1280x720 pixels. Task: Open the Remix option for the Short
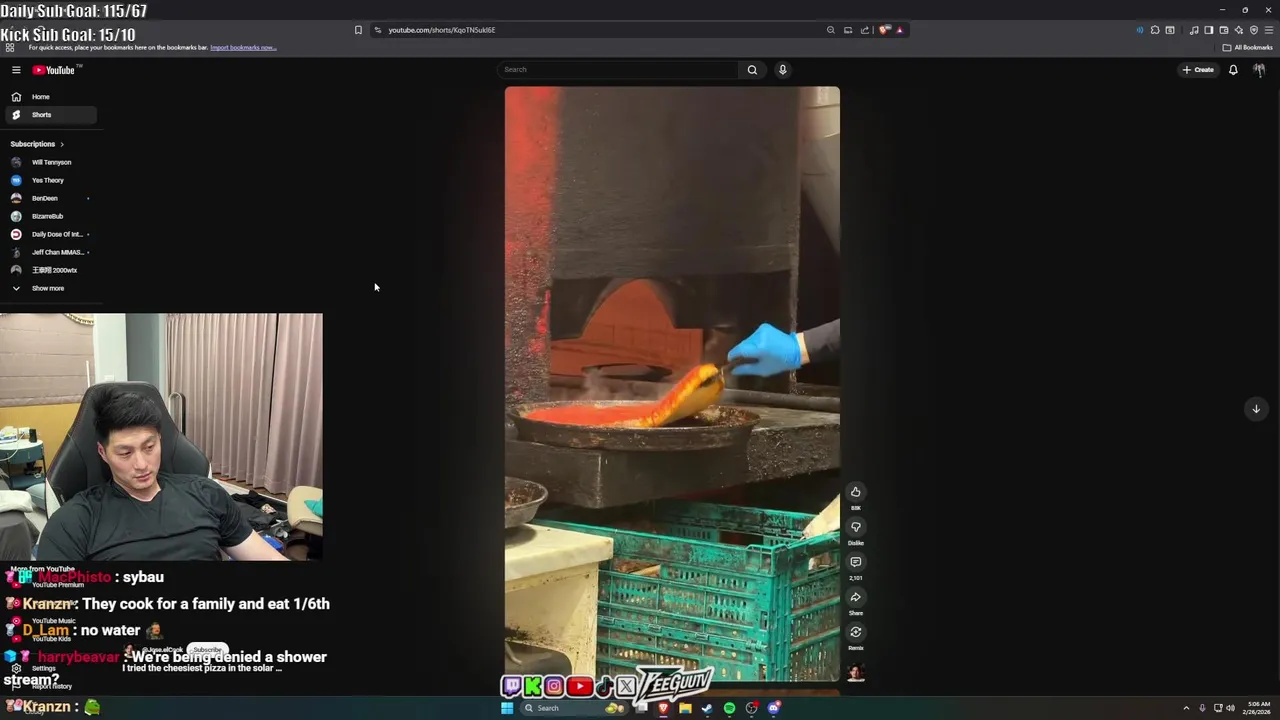[x=855, y=632]
